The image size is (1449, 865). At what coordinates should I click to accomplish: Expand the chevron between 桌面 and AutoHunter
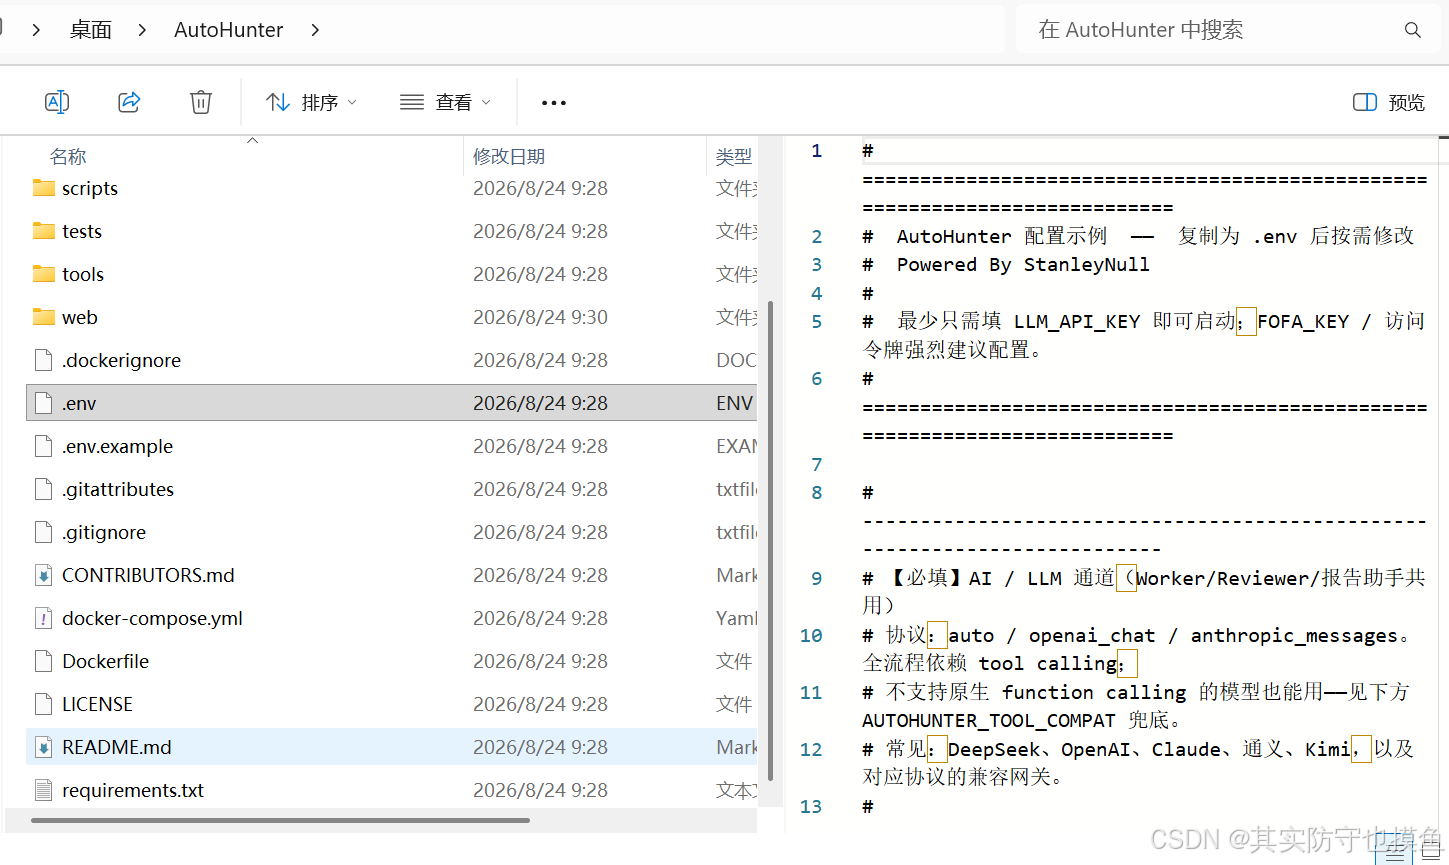142,30
